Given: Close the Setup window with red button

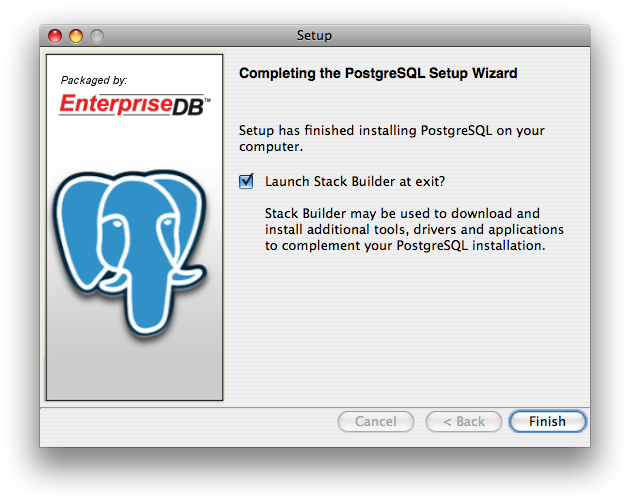Looking at the screenshot, I should [56, 36].
